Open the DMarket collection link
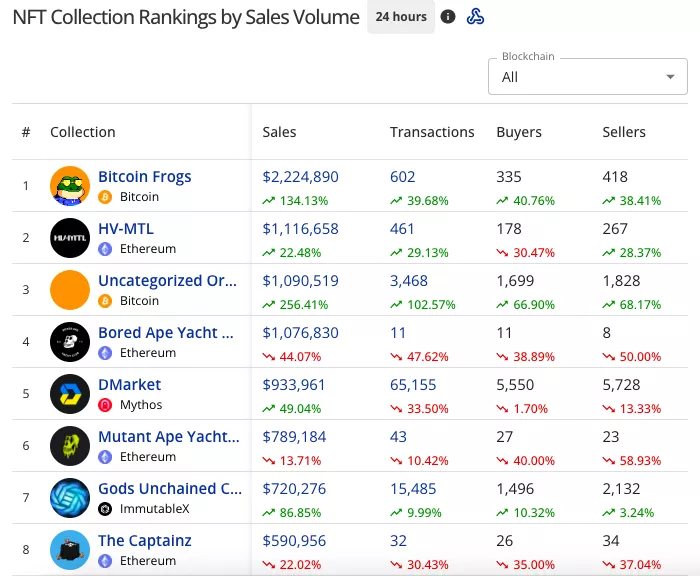 (129, 385)
